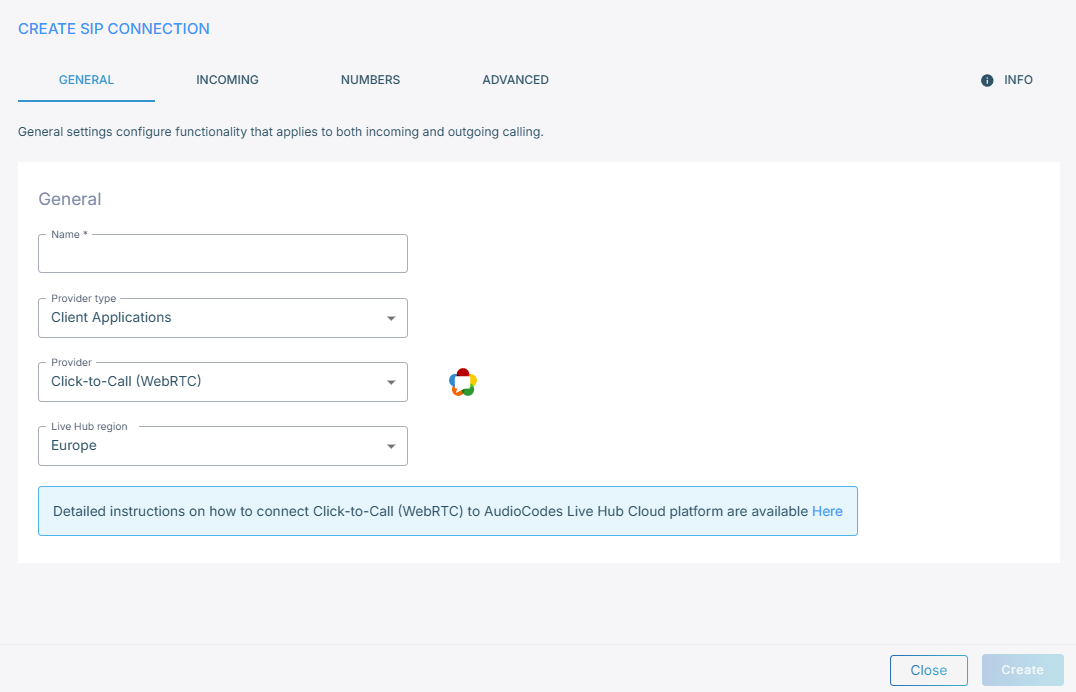Click the arrow beside Click-to-Call (WebRTC)

391,383
